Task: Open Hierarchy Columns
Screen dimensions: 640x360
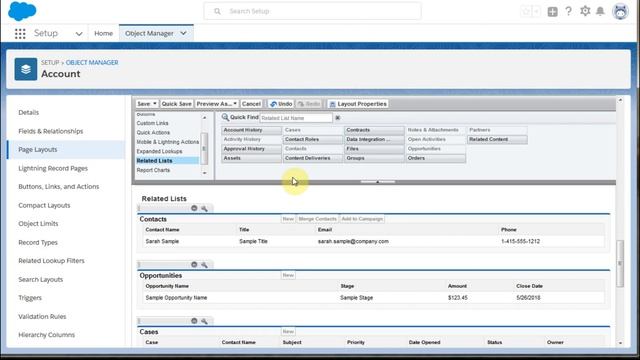Action: tap(47, 335)
